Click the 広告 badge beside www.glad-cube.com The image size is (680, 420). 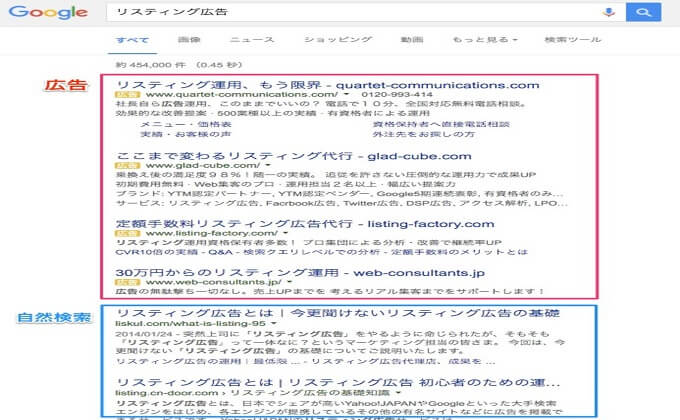(128, 166)
